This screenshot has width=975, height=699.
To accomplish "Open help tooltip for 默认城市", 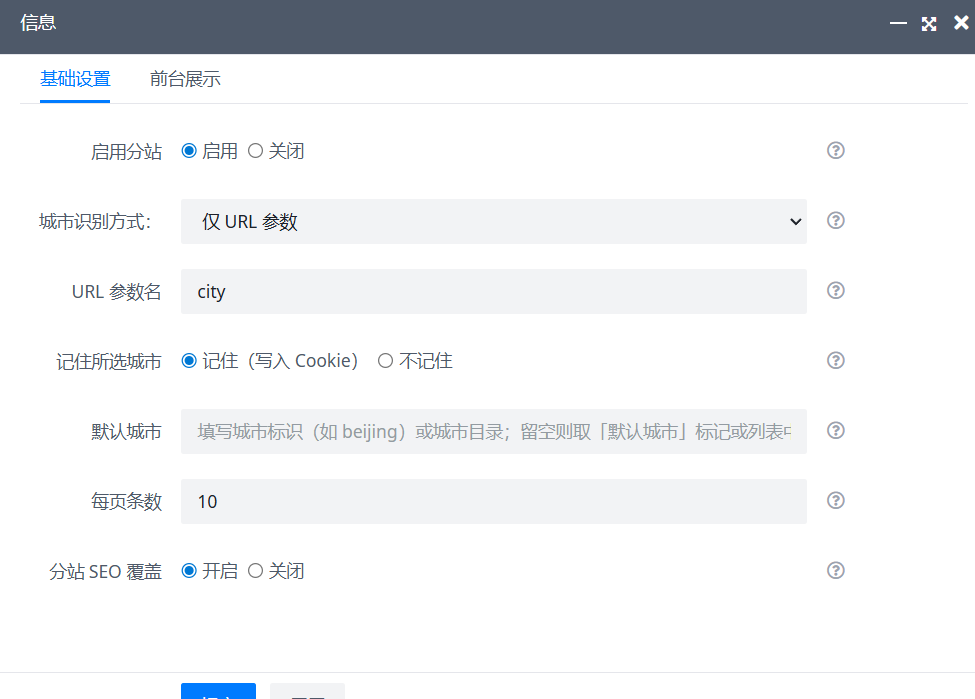I will tap(836, 430).
